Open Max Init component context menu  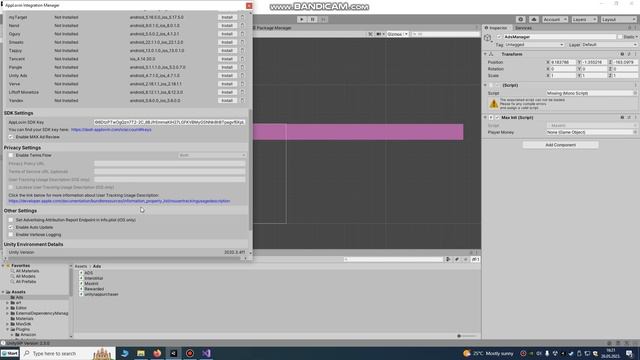(x=636, y=118)
